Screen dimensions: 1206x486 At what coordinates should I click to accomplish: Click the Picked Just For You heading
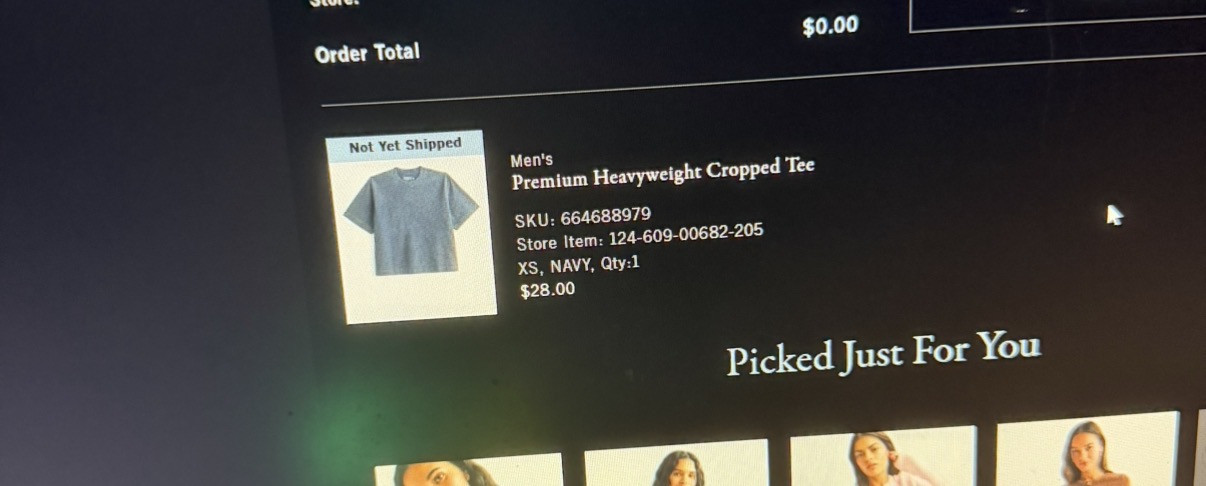(x=883, y=354)
